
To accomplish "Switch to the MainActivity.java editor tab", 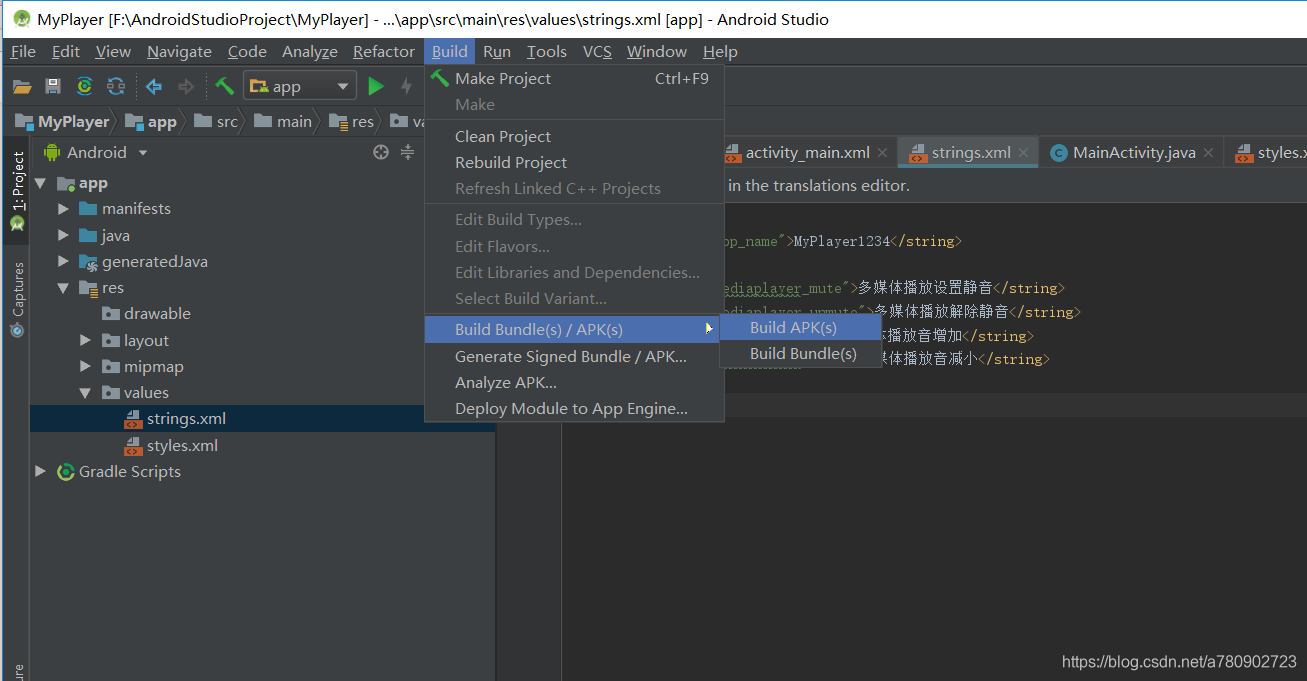I will tap(1133, 152).
